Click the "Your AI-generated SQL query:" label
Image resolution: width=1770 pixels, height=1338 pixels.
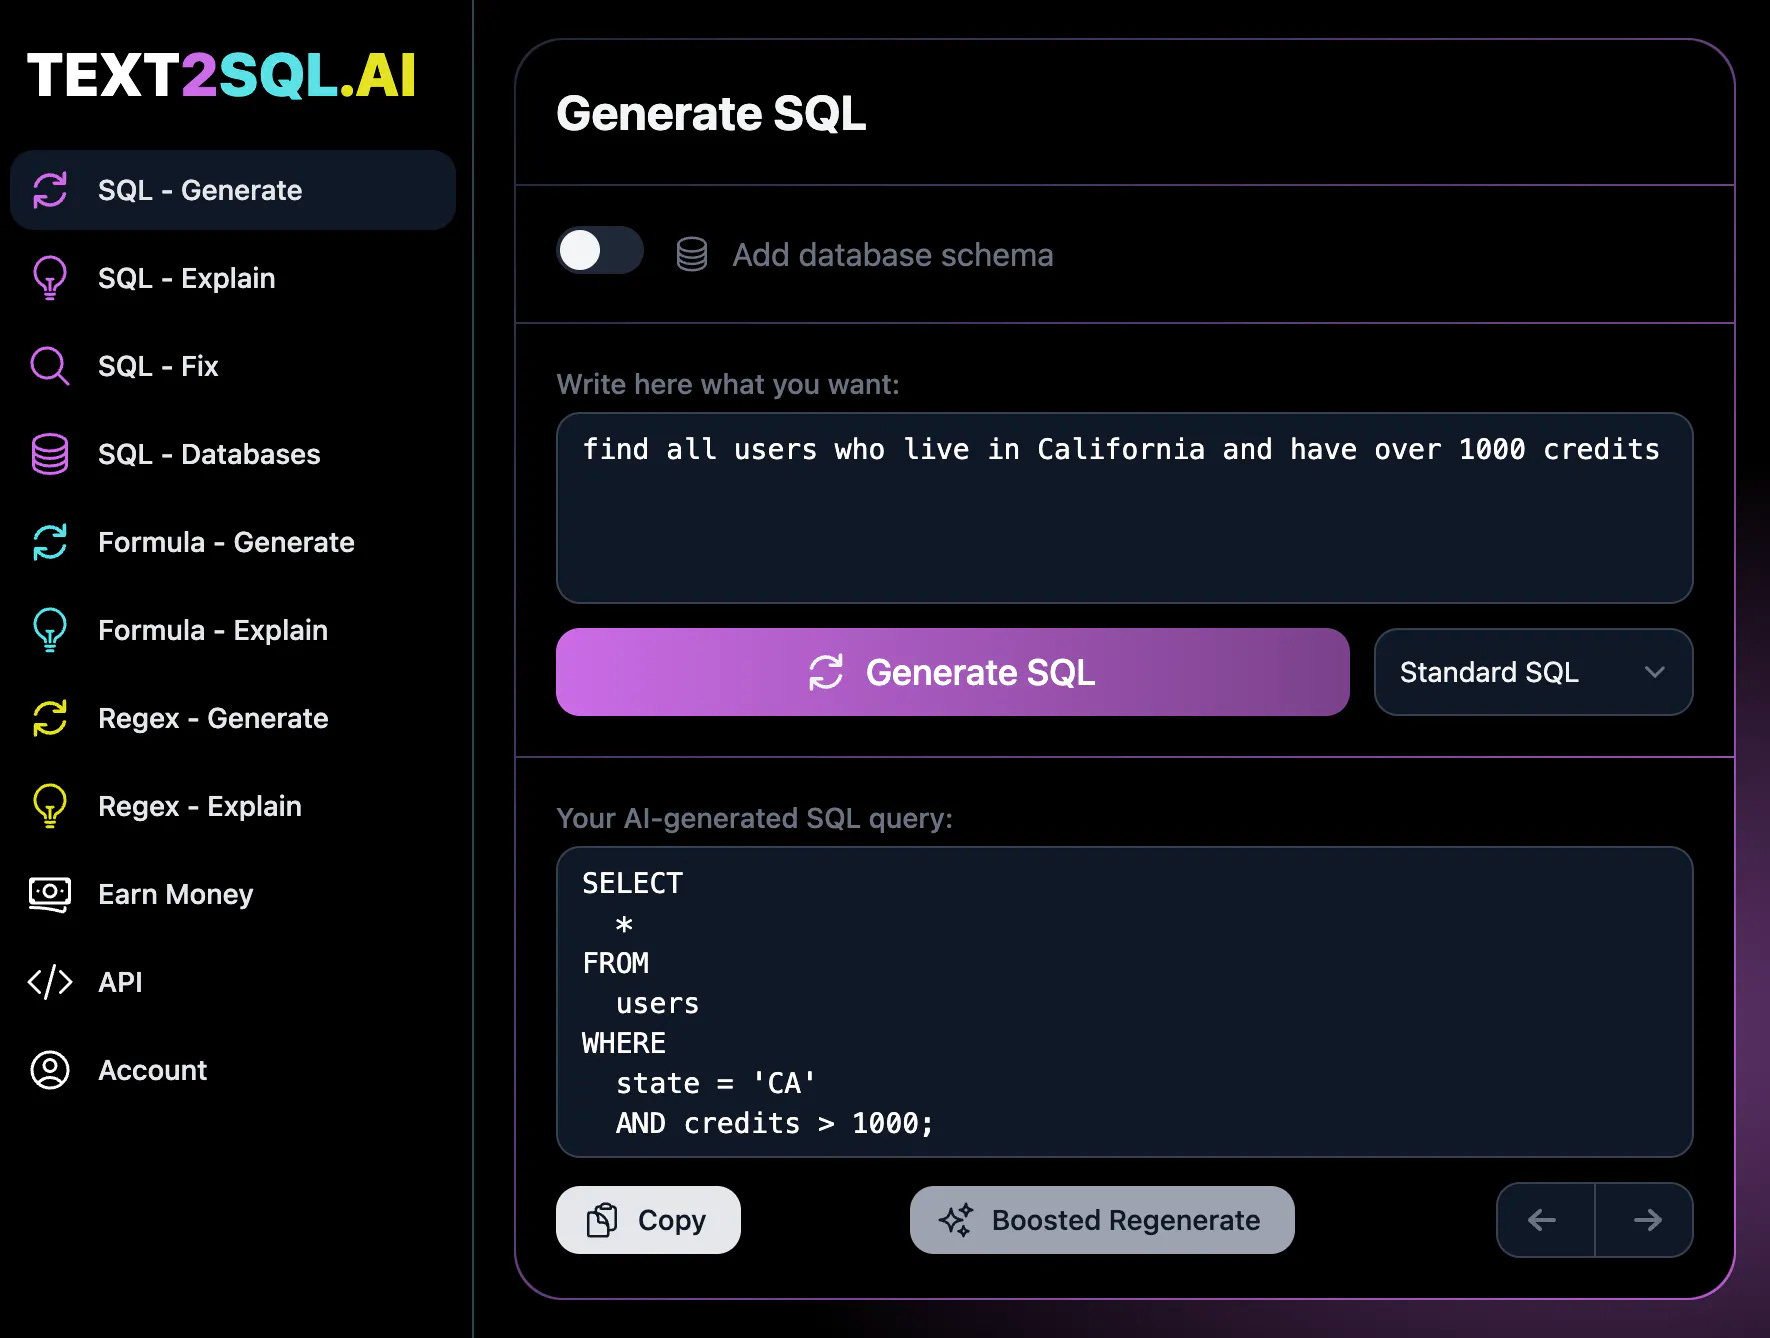[x=754, y=818]
